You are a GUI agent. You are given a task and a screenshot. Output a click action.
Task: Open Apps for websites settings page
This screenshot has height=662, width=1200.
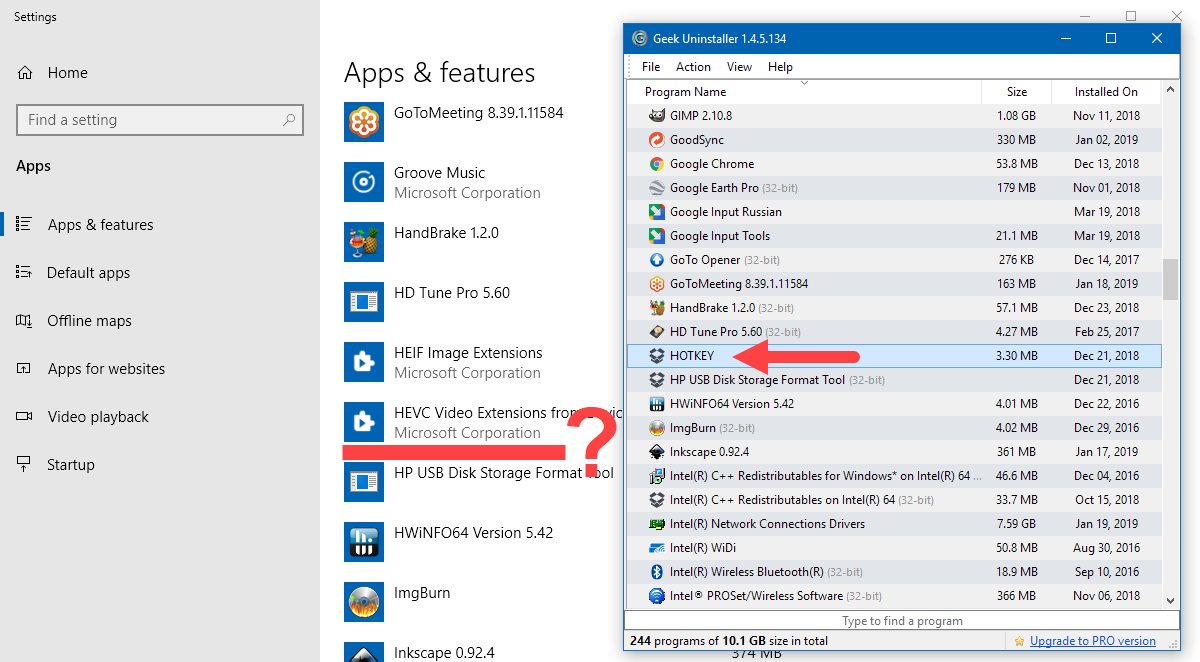click(106, 369)
